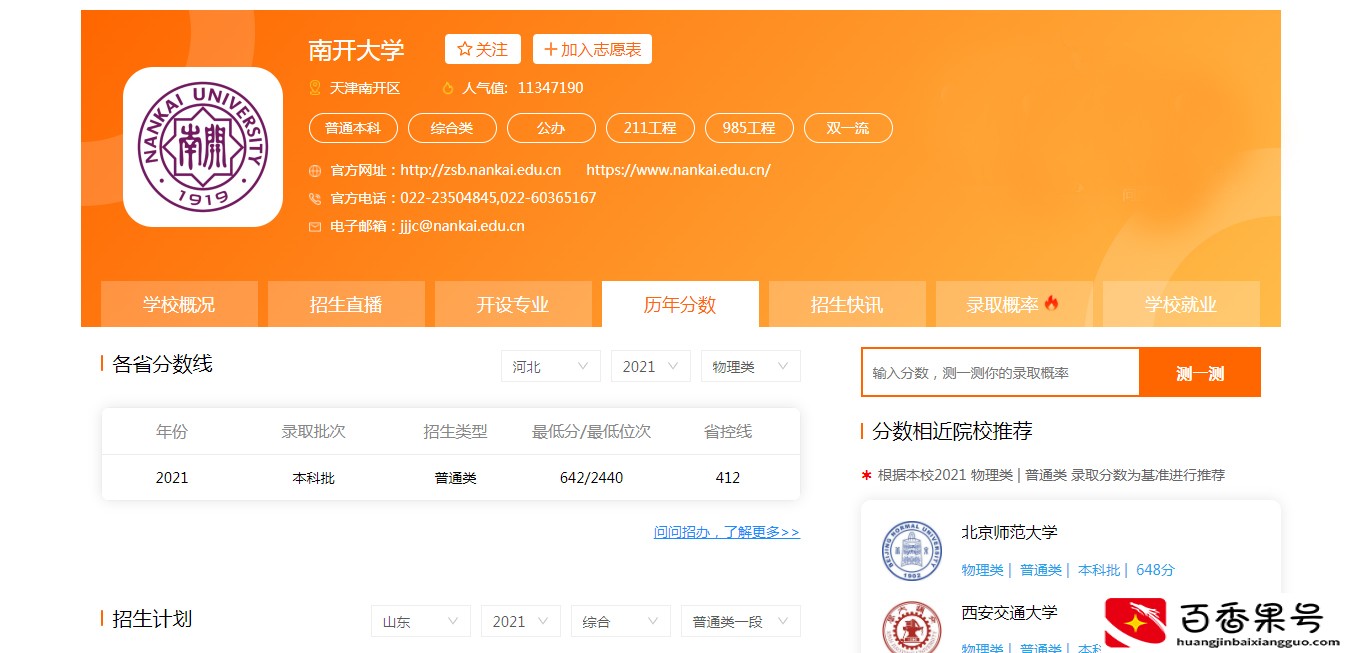Click the 648分 score for 北京师范大学
This screenshot has width=1351, height=653.
1155,570
